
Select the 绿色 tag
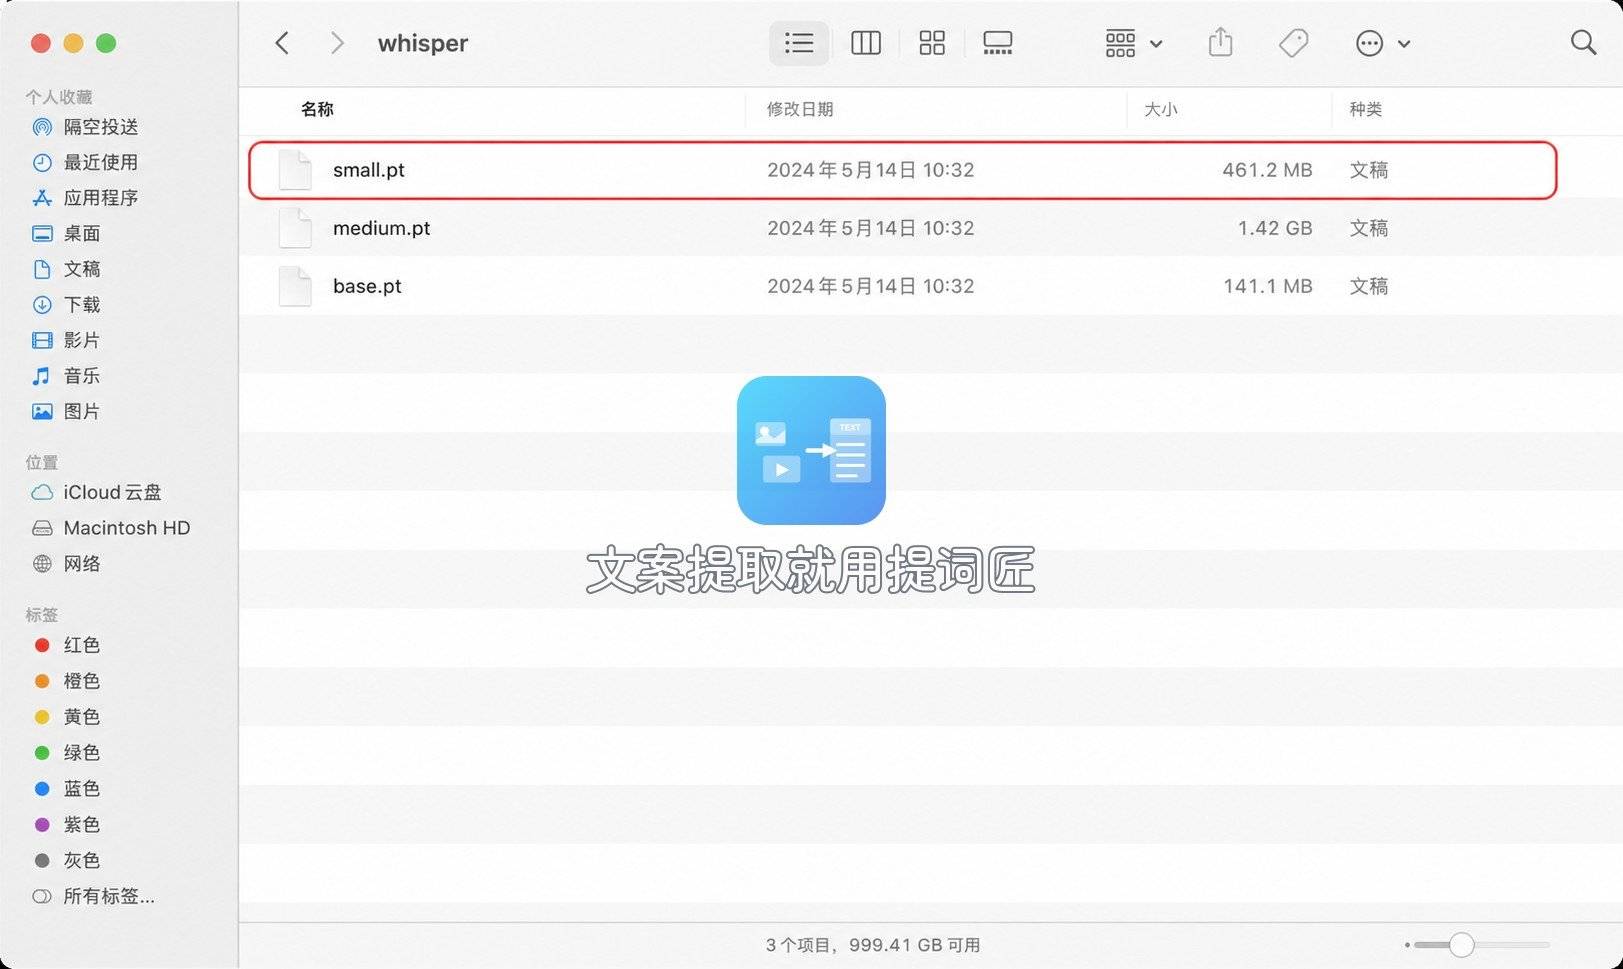[x=81, y=753]
